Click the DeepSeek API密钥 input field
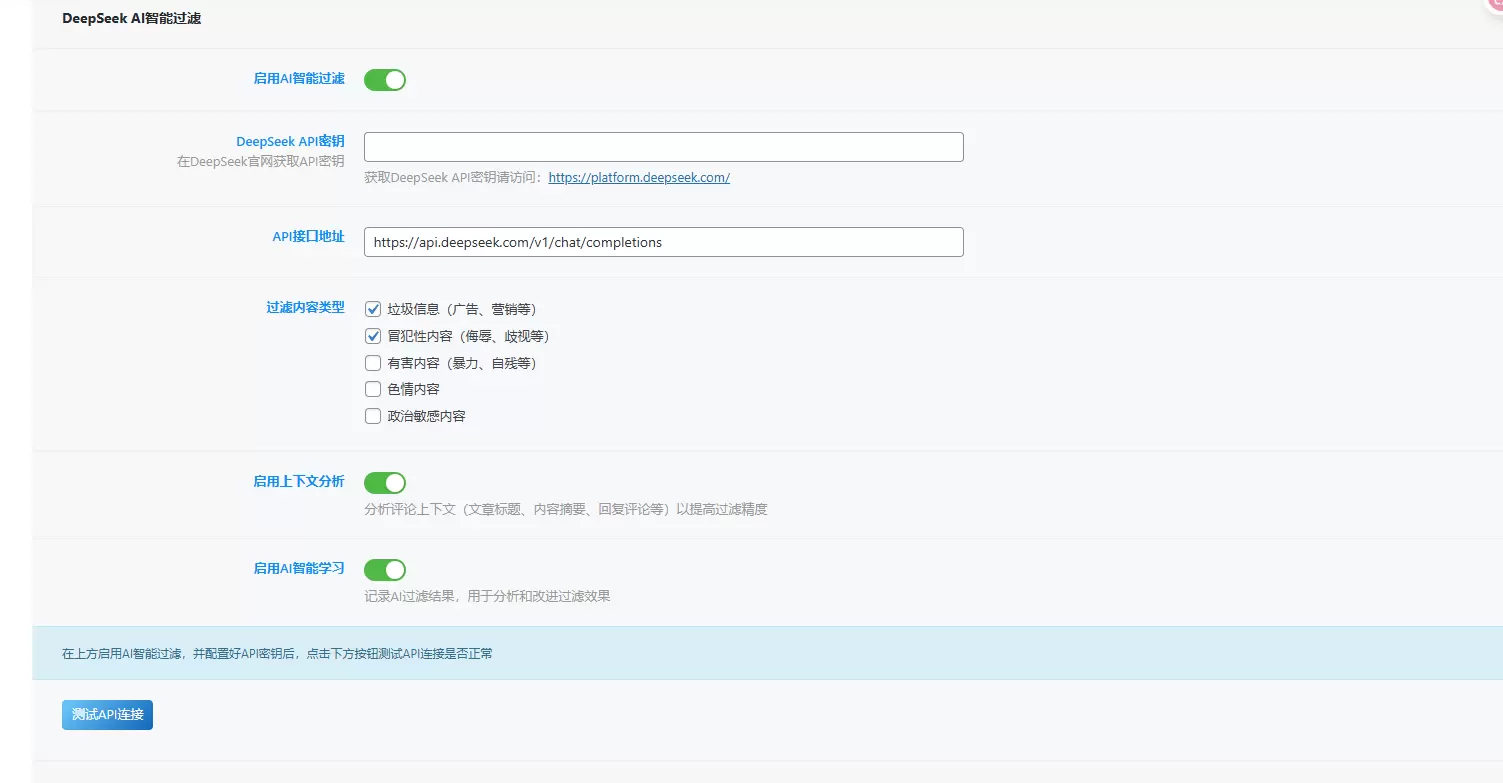This screenshot has width=1503, height=783. click(664, 147)
